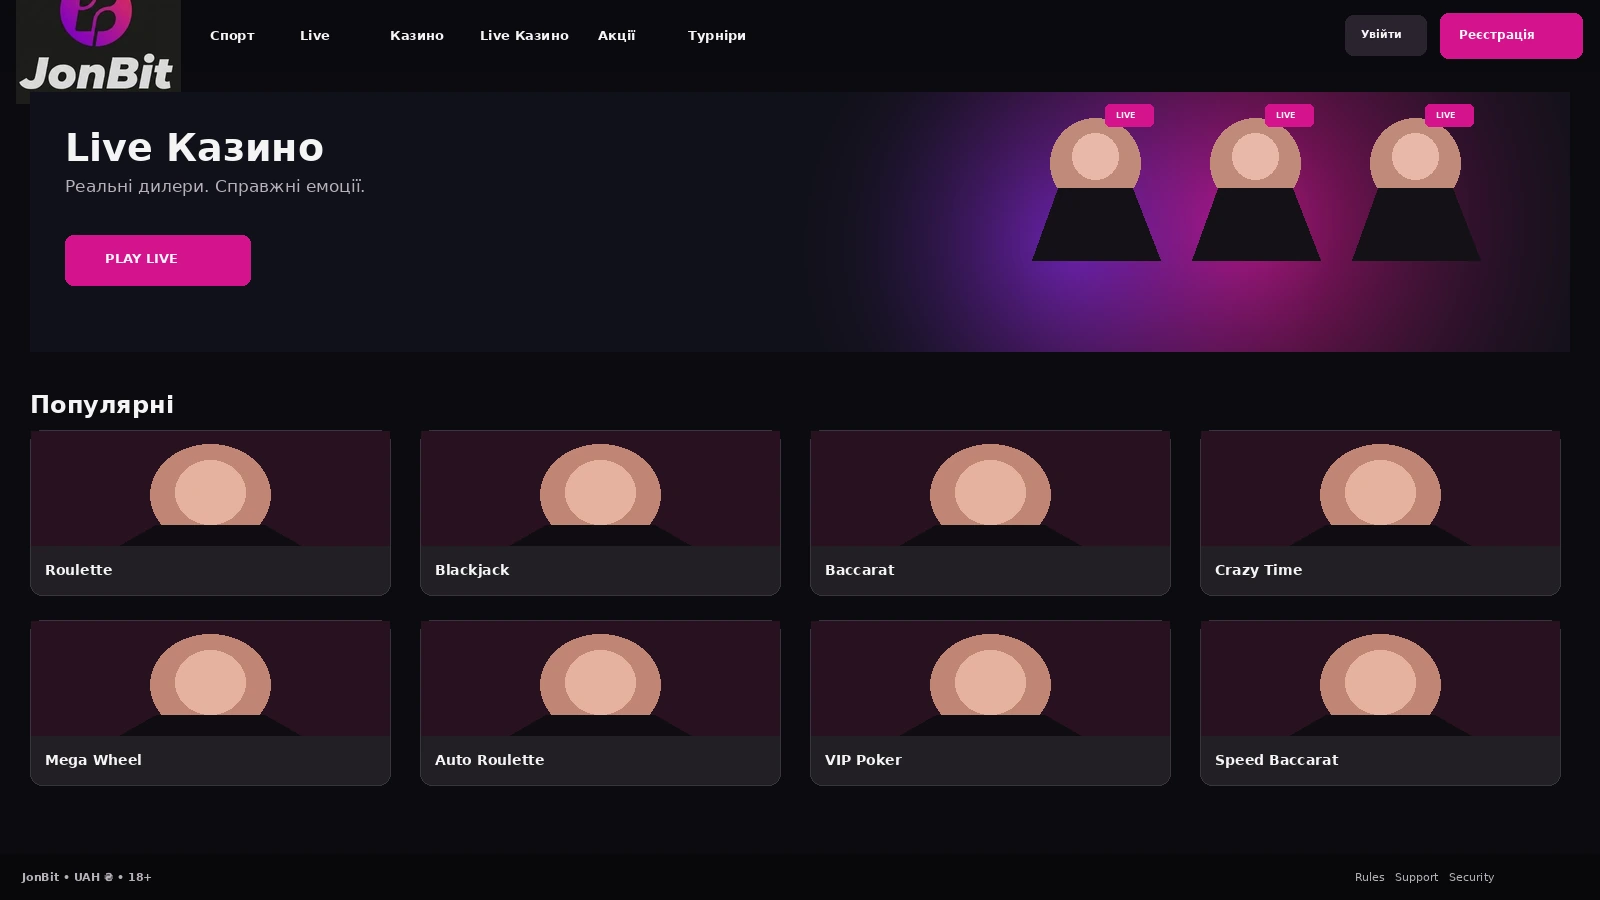Screen dimensions: 1600x900
Task: Open the Live menu item
Action: pos(315,36)
